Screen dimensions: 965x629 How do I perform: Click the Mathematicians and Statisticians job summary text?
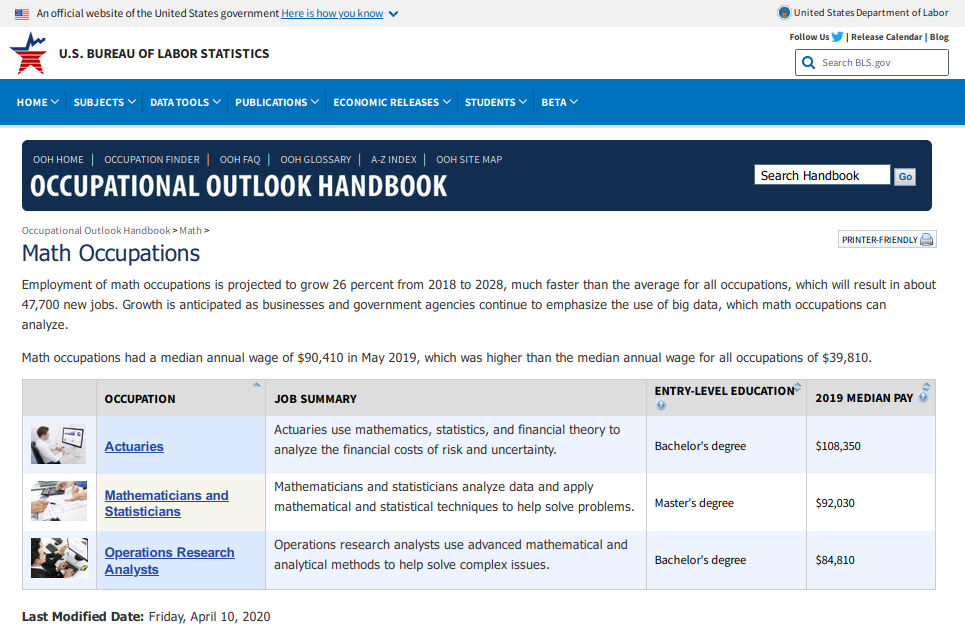click(x=454, y=497)
